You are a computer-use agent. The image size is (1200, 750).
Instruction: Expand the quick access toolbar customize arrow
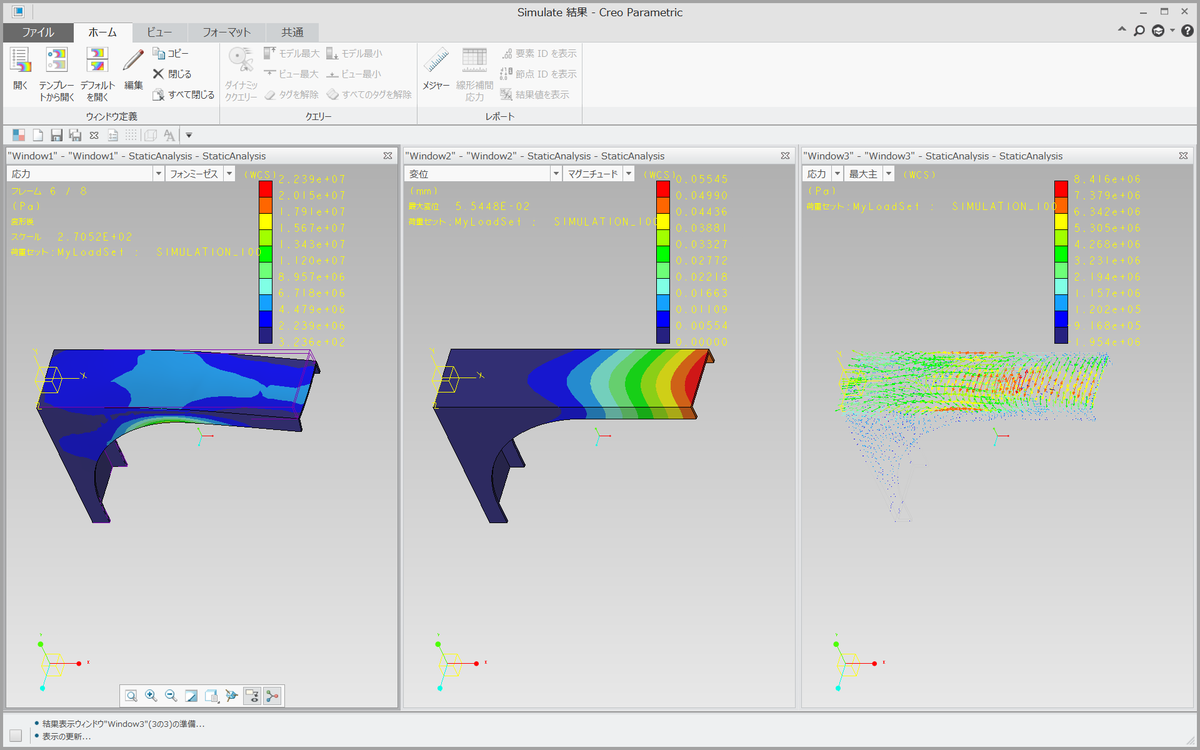pos(188,135)
